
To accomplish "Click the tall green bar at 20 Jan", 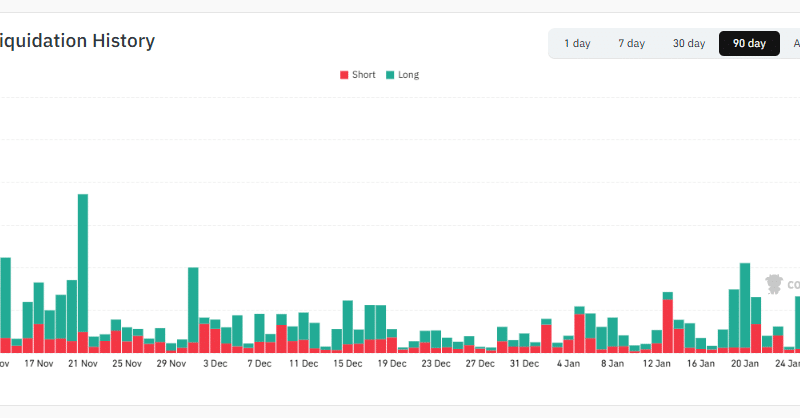I will coord(744,300).
